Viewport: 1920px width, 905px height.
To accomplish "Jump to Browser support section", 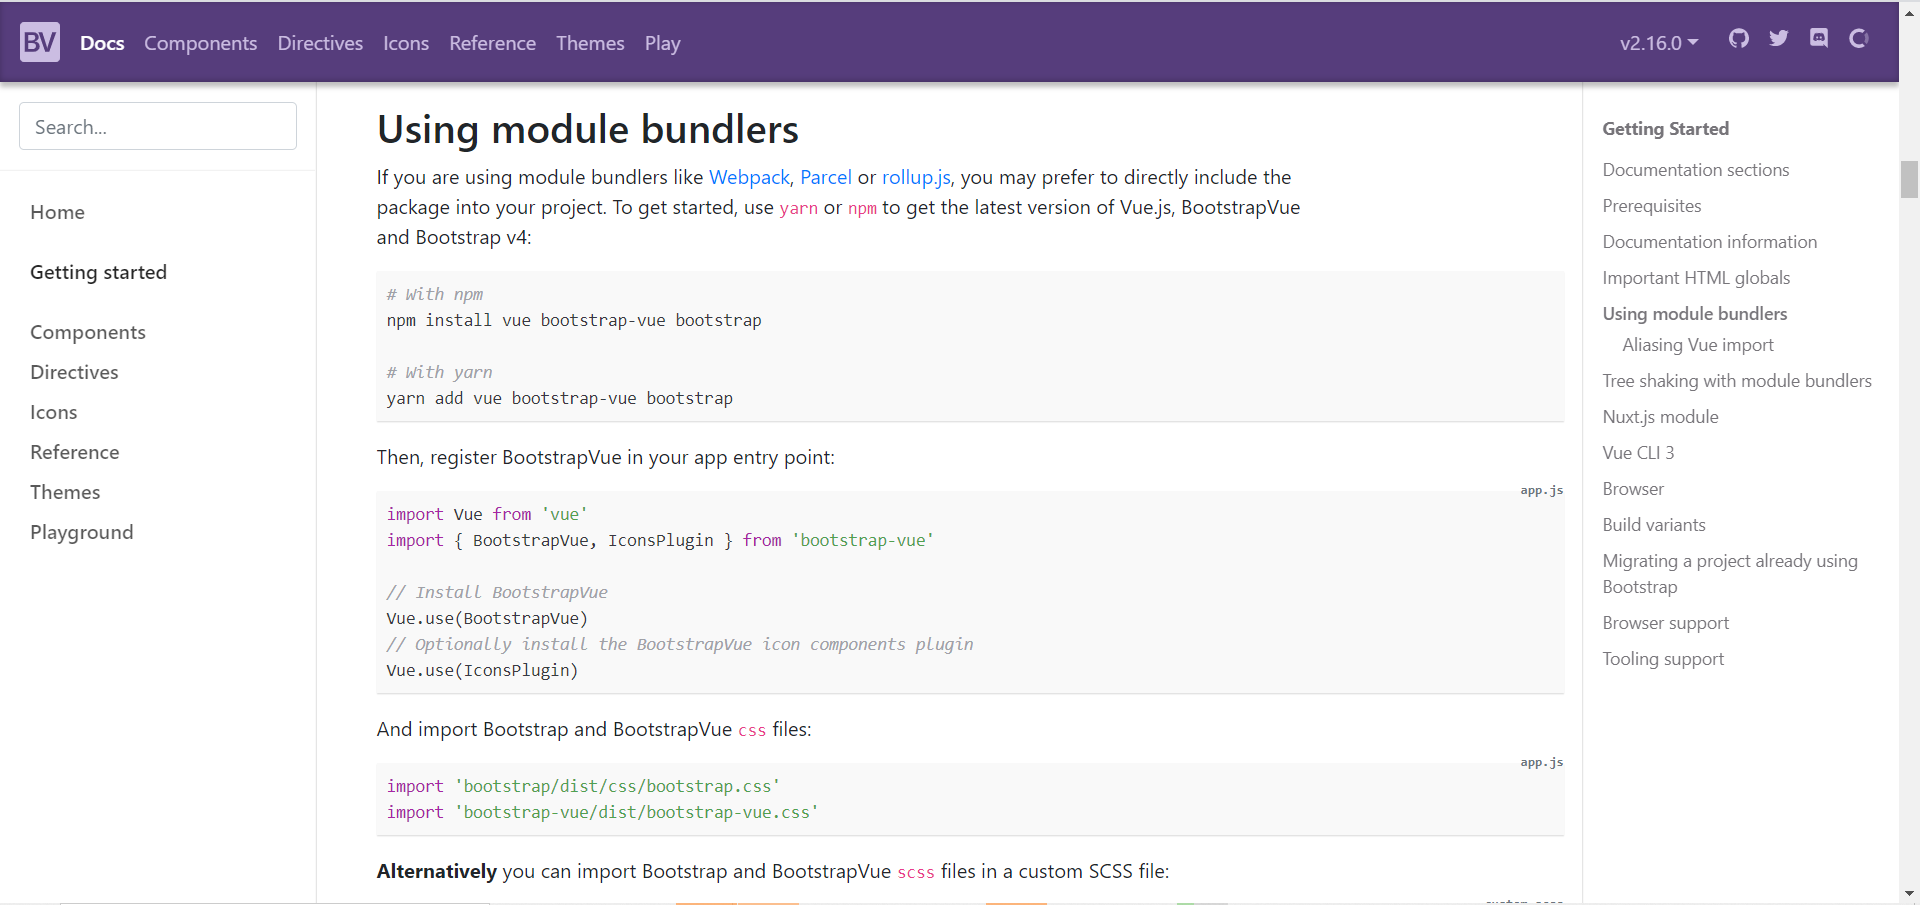I will point(1665,623).
